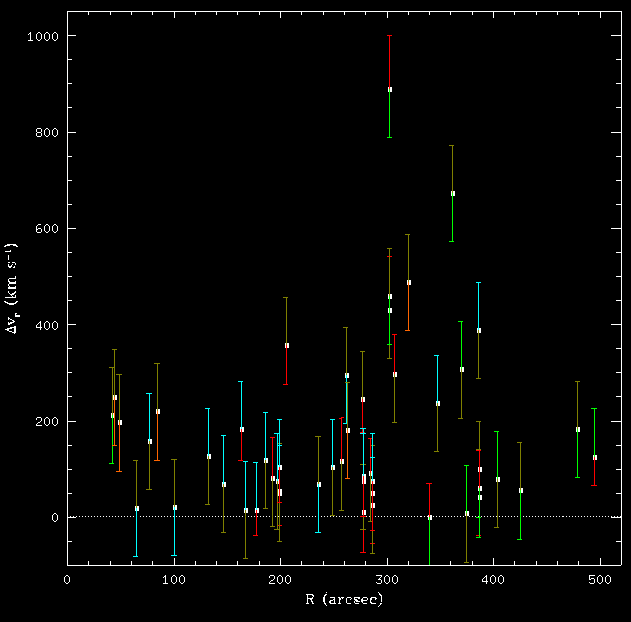Select the 'Δv_r (km s⁻¹)' axis title

pos(11,288)
